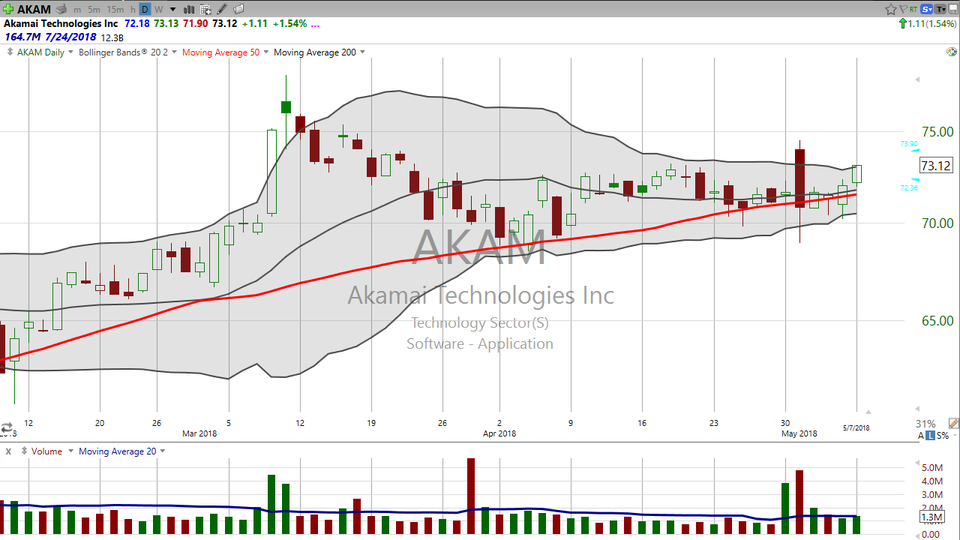Screen dimensions: 960x540
Task: Switch to the 15m time frame
Action: tap(115, 10)
